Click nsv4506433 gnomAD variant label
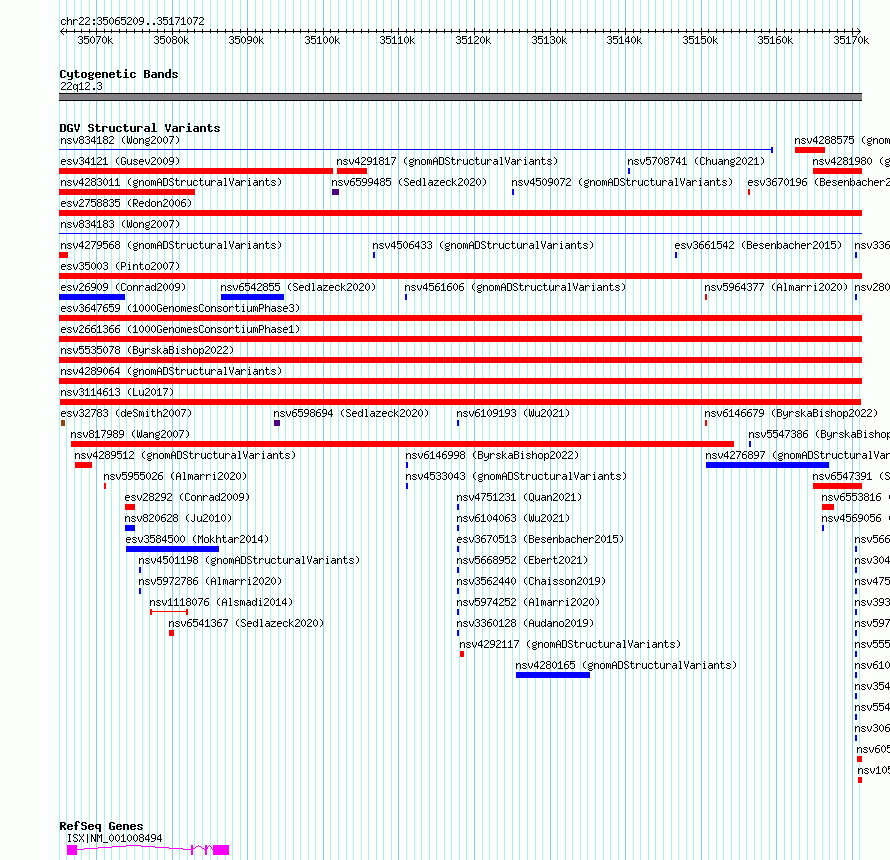 tap(483, 245)
